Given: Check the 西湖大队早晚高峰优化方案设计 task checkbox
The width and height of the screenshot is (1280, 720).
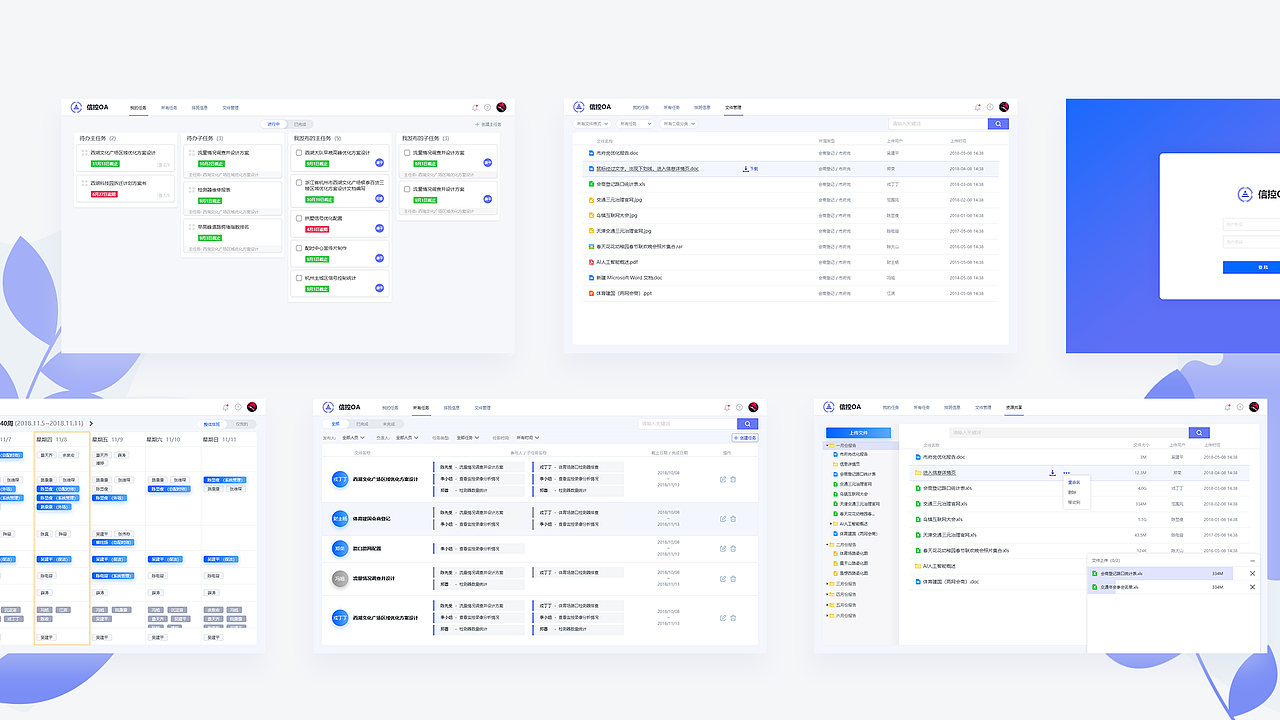Looking at the screenshot, I should point(298,153).
